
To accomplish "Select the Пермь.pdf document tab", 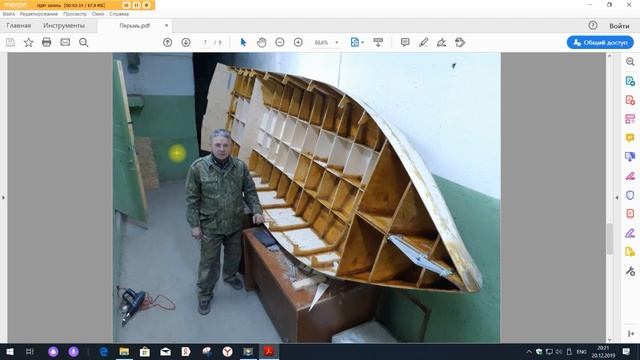I will (x=135, y=25).
